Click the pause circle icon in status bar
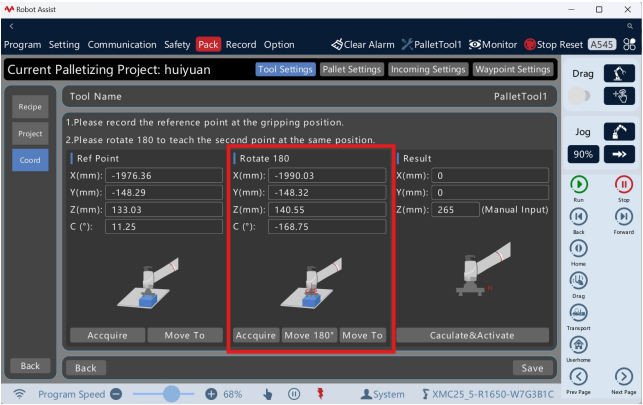The width and height of the screenshot is (643, 405). (294, 394)
